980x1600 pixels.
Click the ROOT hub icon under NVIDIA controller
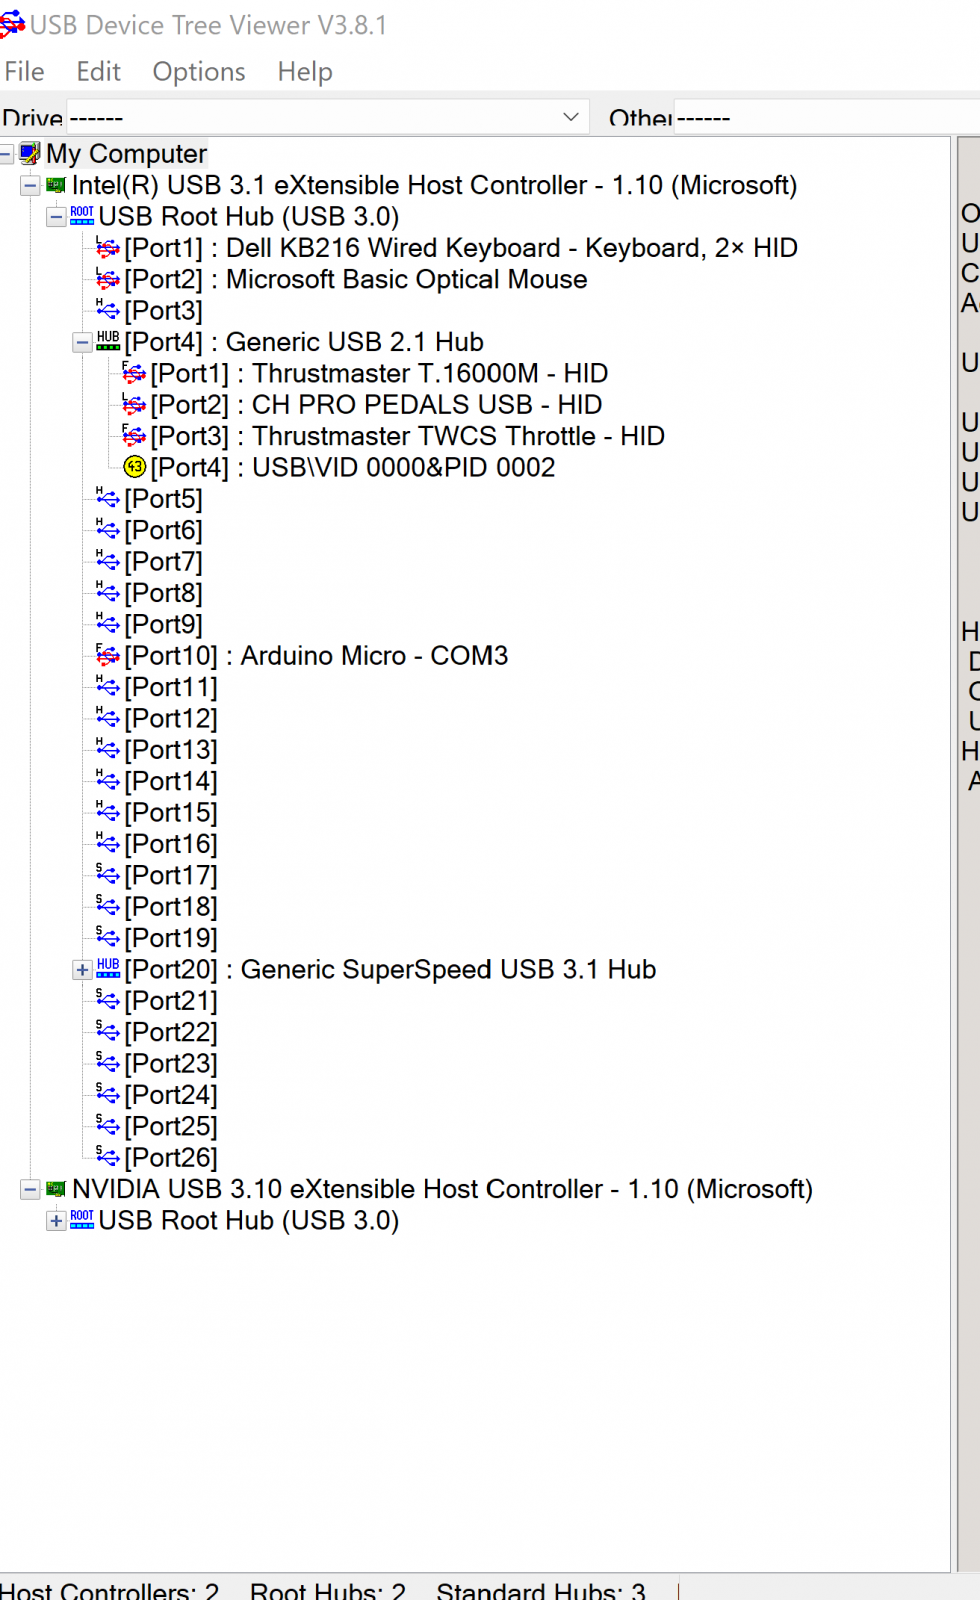82,1220
